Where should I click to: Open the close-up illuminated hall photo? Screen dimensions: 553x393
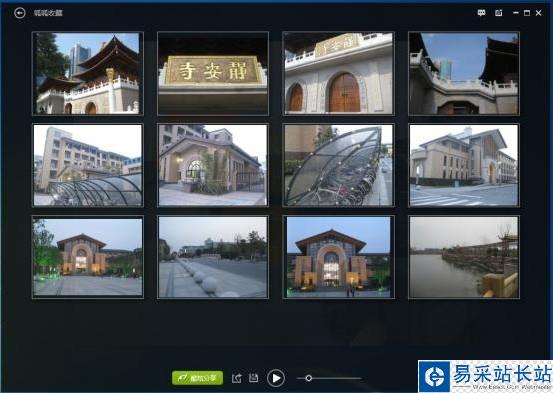point(339,257)
